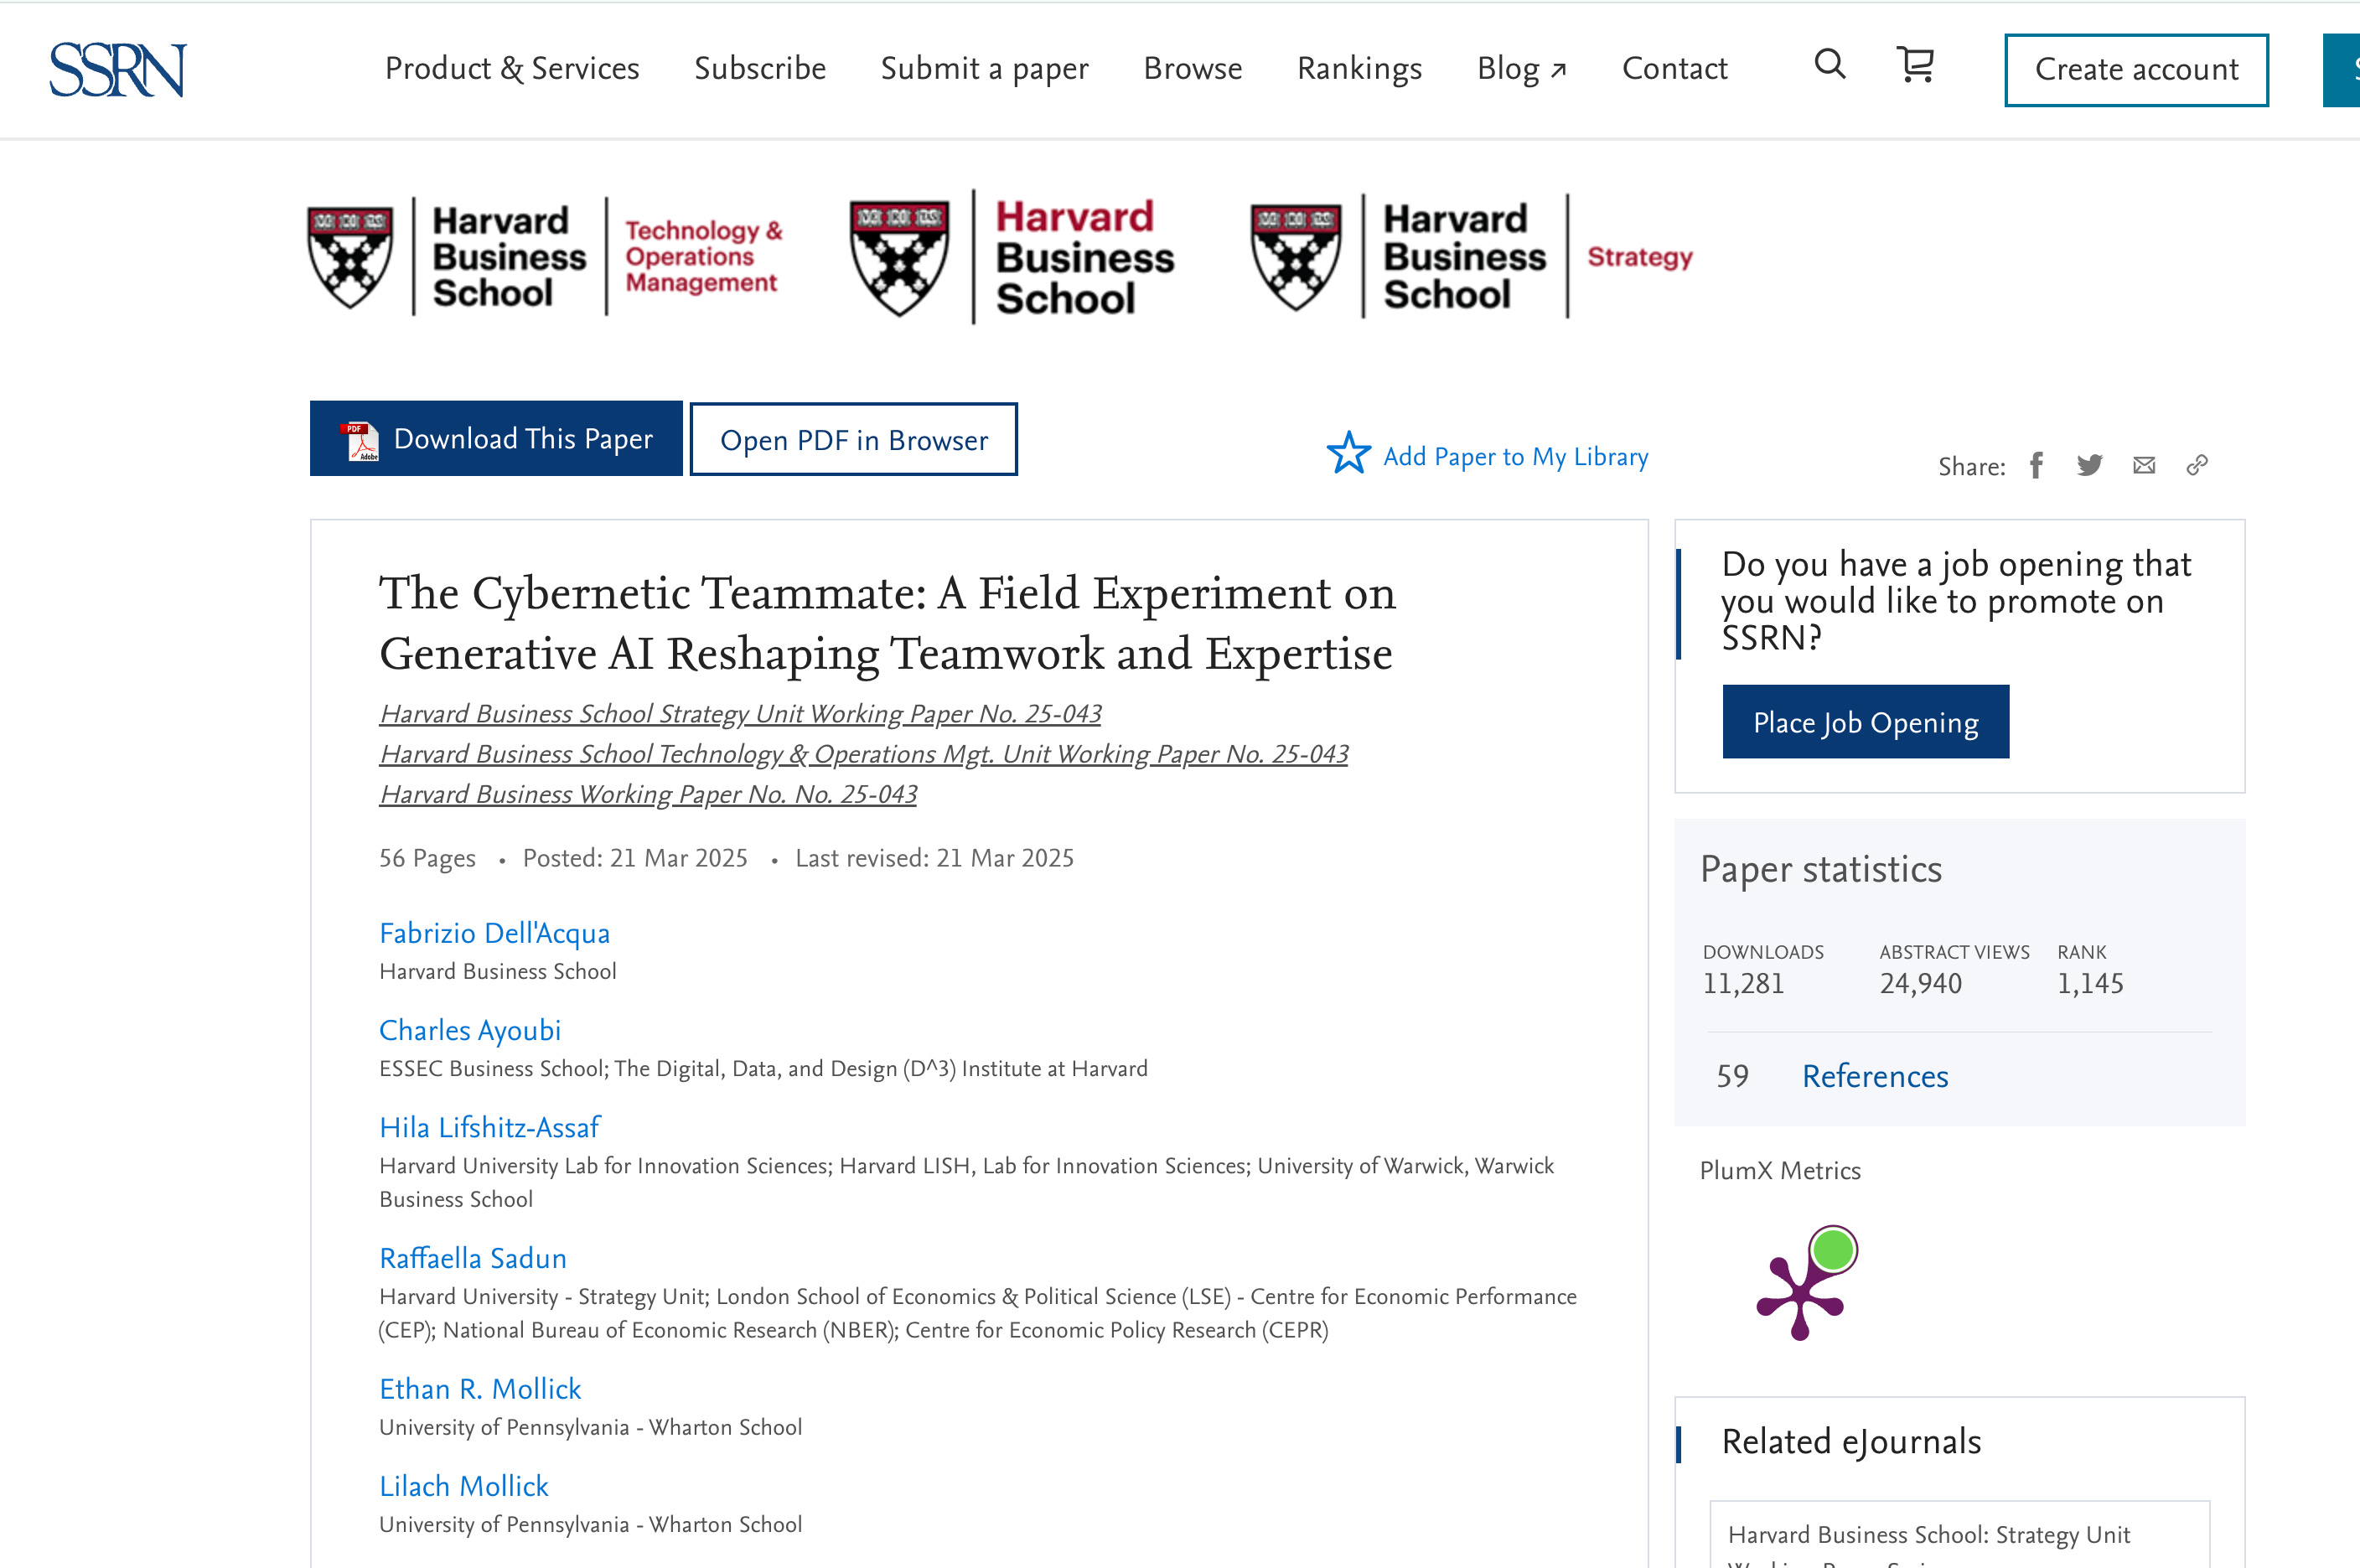Click the PDF icon in Download button
This screenshot has width=2360, height=1568.
point(360,441)
